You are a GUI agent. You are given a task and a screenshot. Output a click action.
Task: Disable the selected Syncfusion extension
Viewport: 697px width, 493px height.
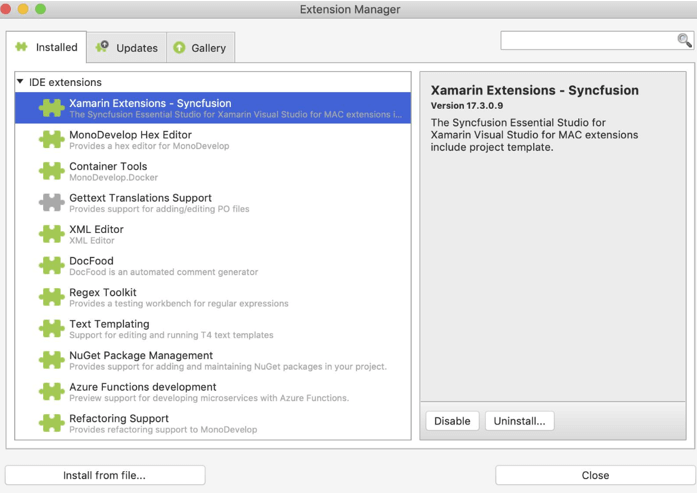pyautogui.click(x=452, y=421)
